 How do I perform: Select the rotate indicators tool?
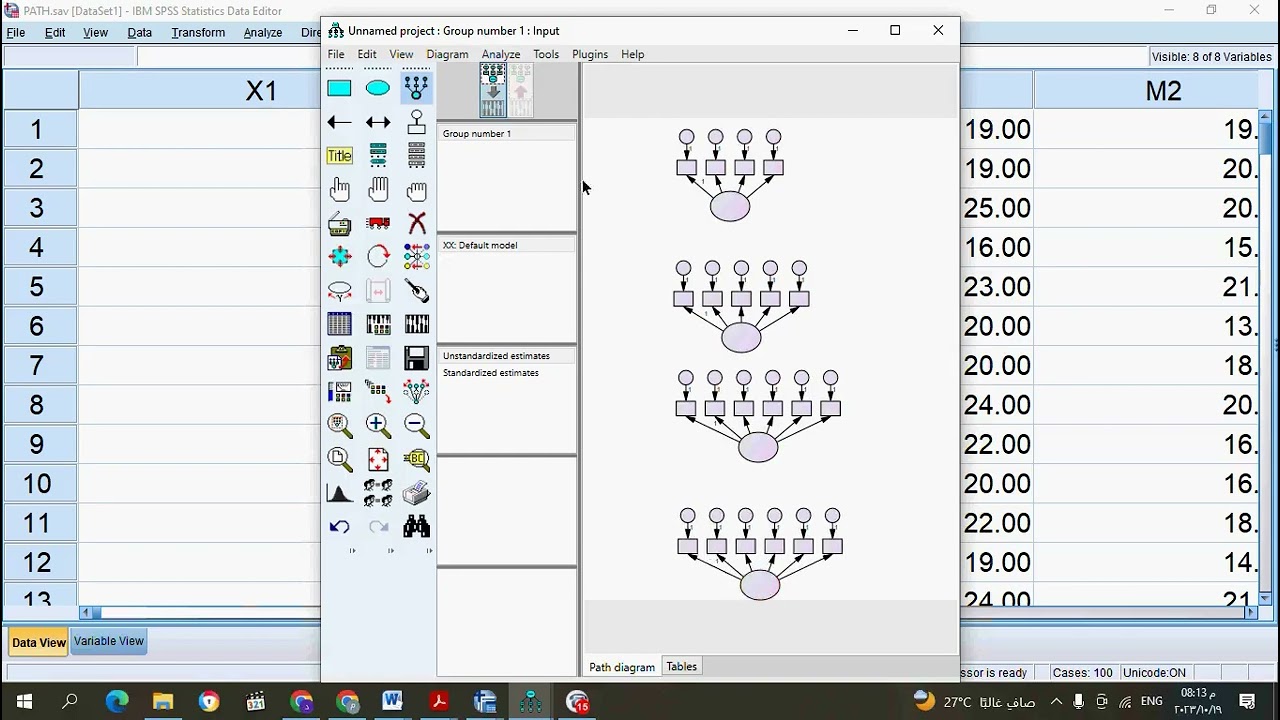tap(378, 257)
